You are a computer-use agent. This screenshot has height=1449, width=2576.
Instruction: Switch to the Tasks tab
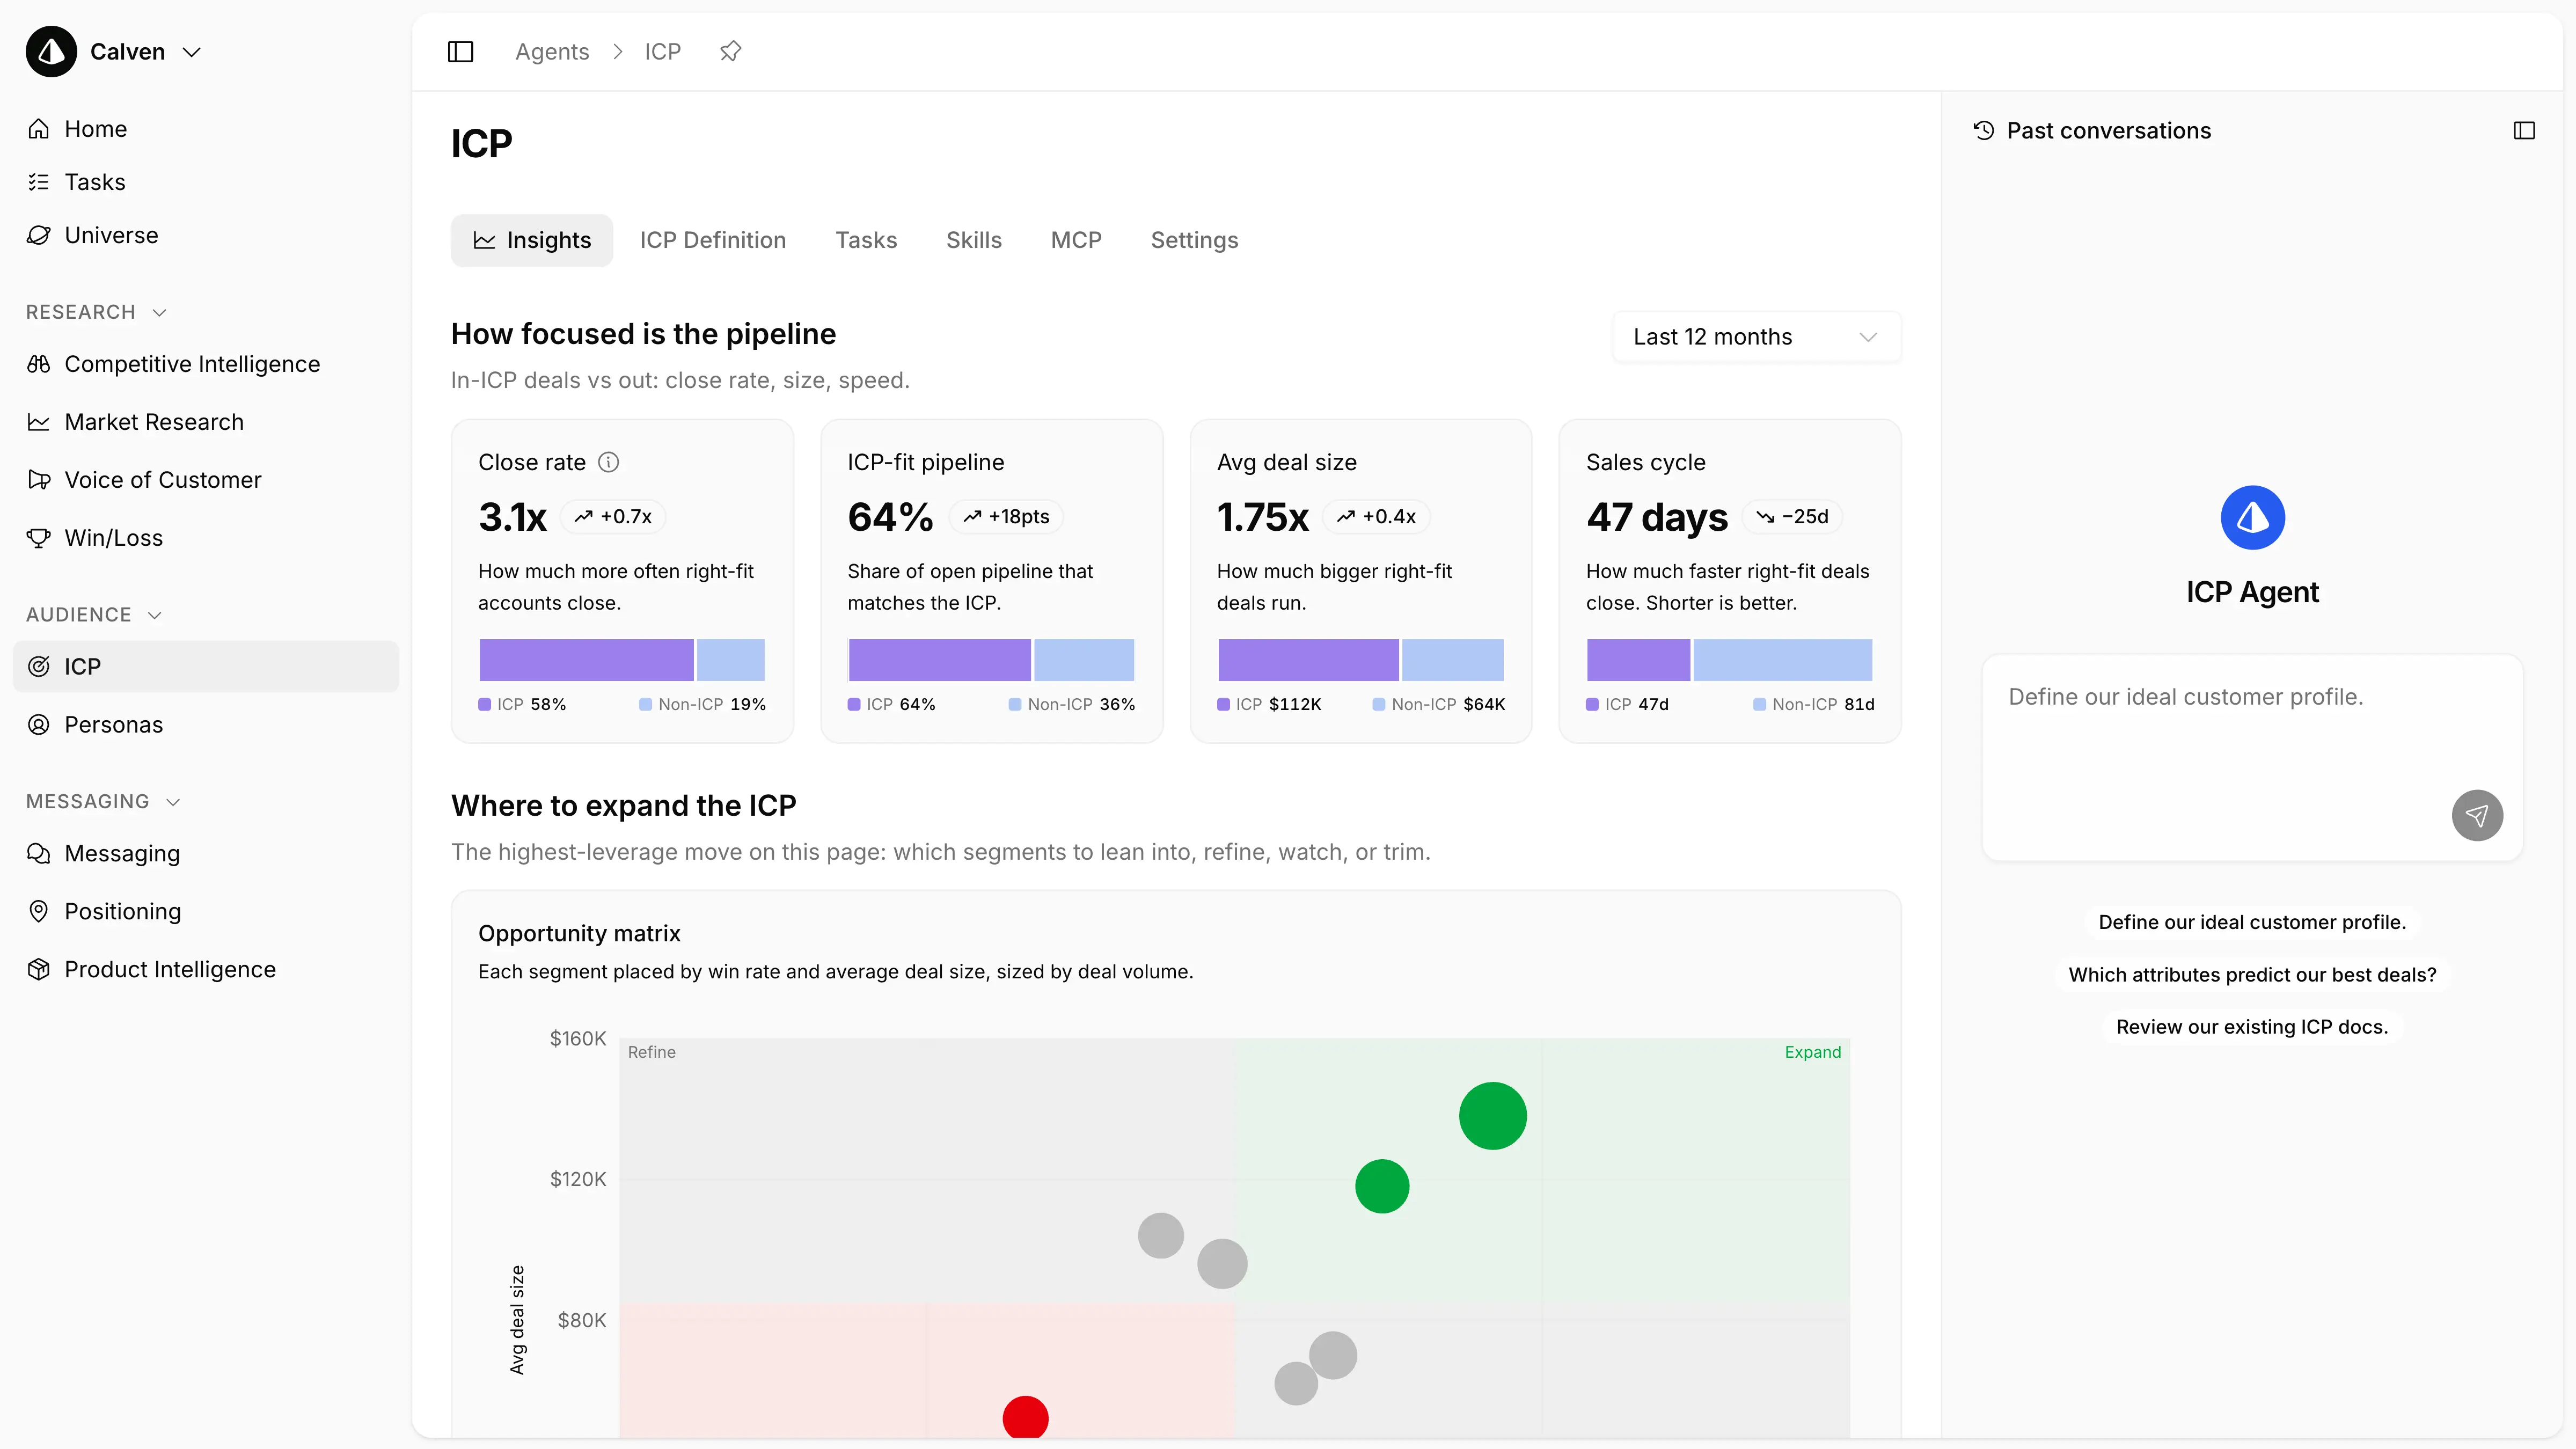point(866,240)
